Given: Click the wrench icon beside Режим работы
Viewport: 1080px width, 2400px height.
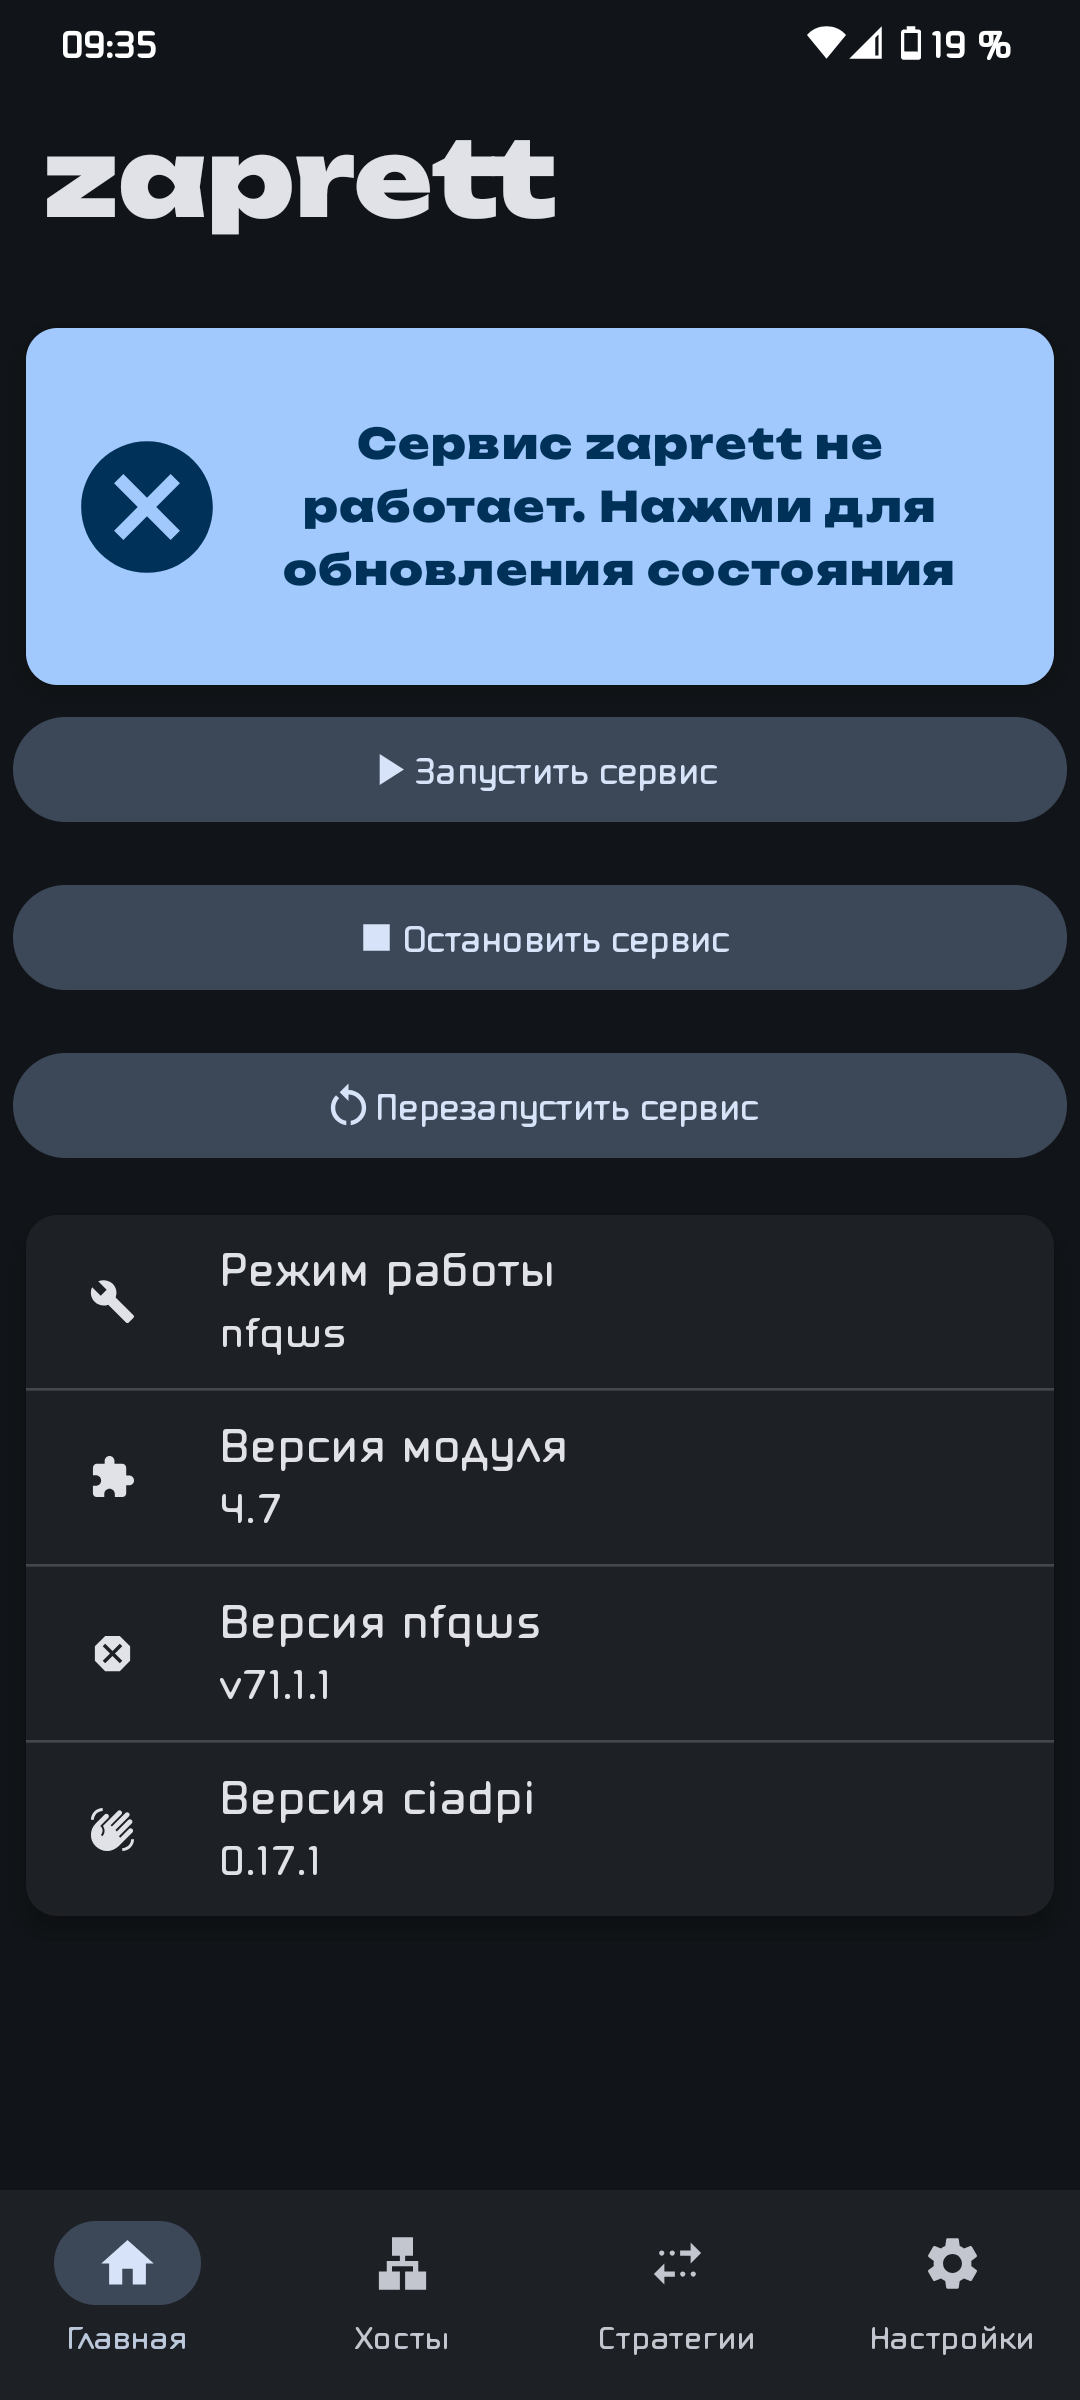Looking at the screenshot, I should (112, 1302).
